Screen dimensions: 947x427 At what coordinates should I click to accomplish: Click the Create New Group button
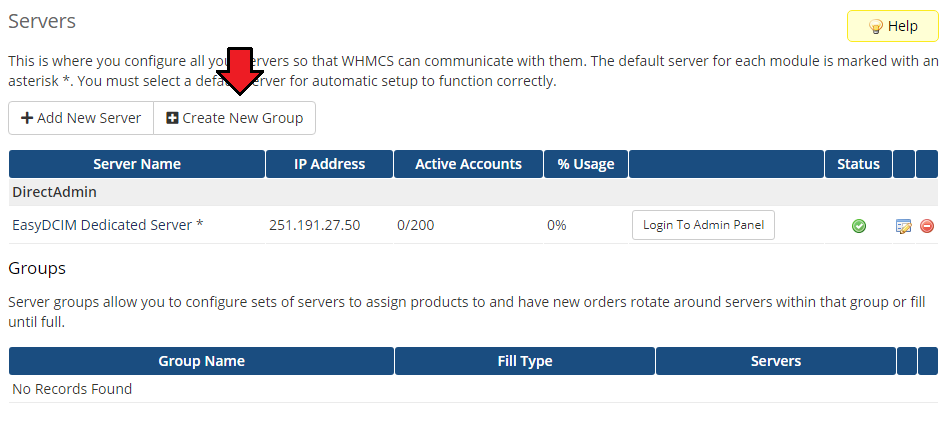(234, 118)
